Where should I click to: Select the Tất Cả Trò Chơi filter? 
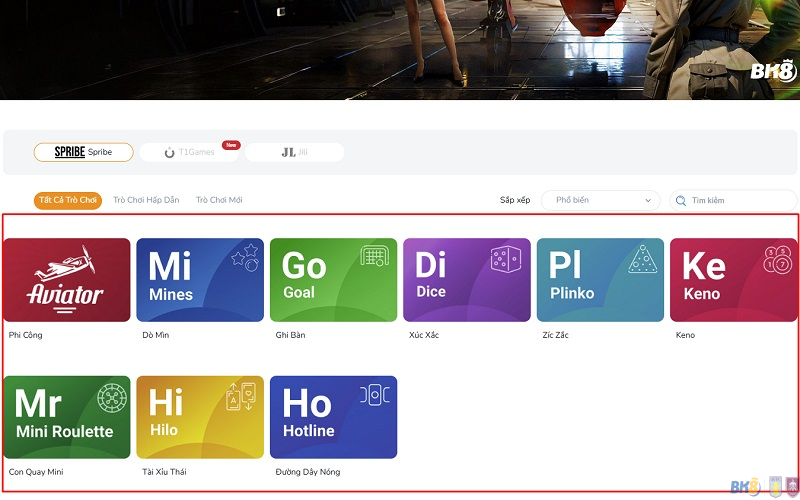(x=68, y=200)
